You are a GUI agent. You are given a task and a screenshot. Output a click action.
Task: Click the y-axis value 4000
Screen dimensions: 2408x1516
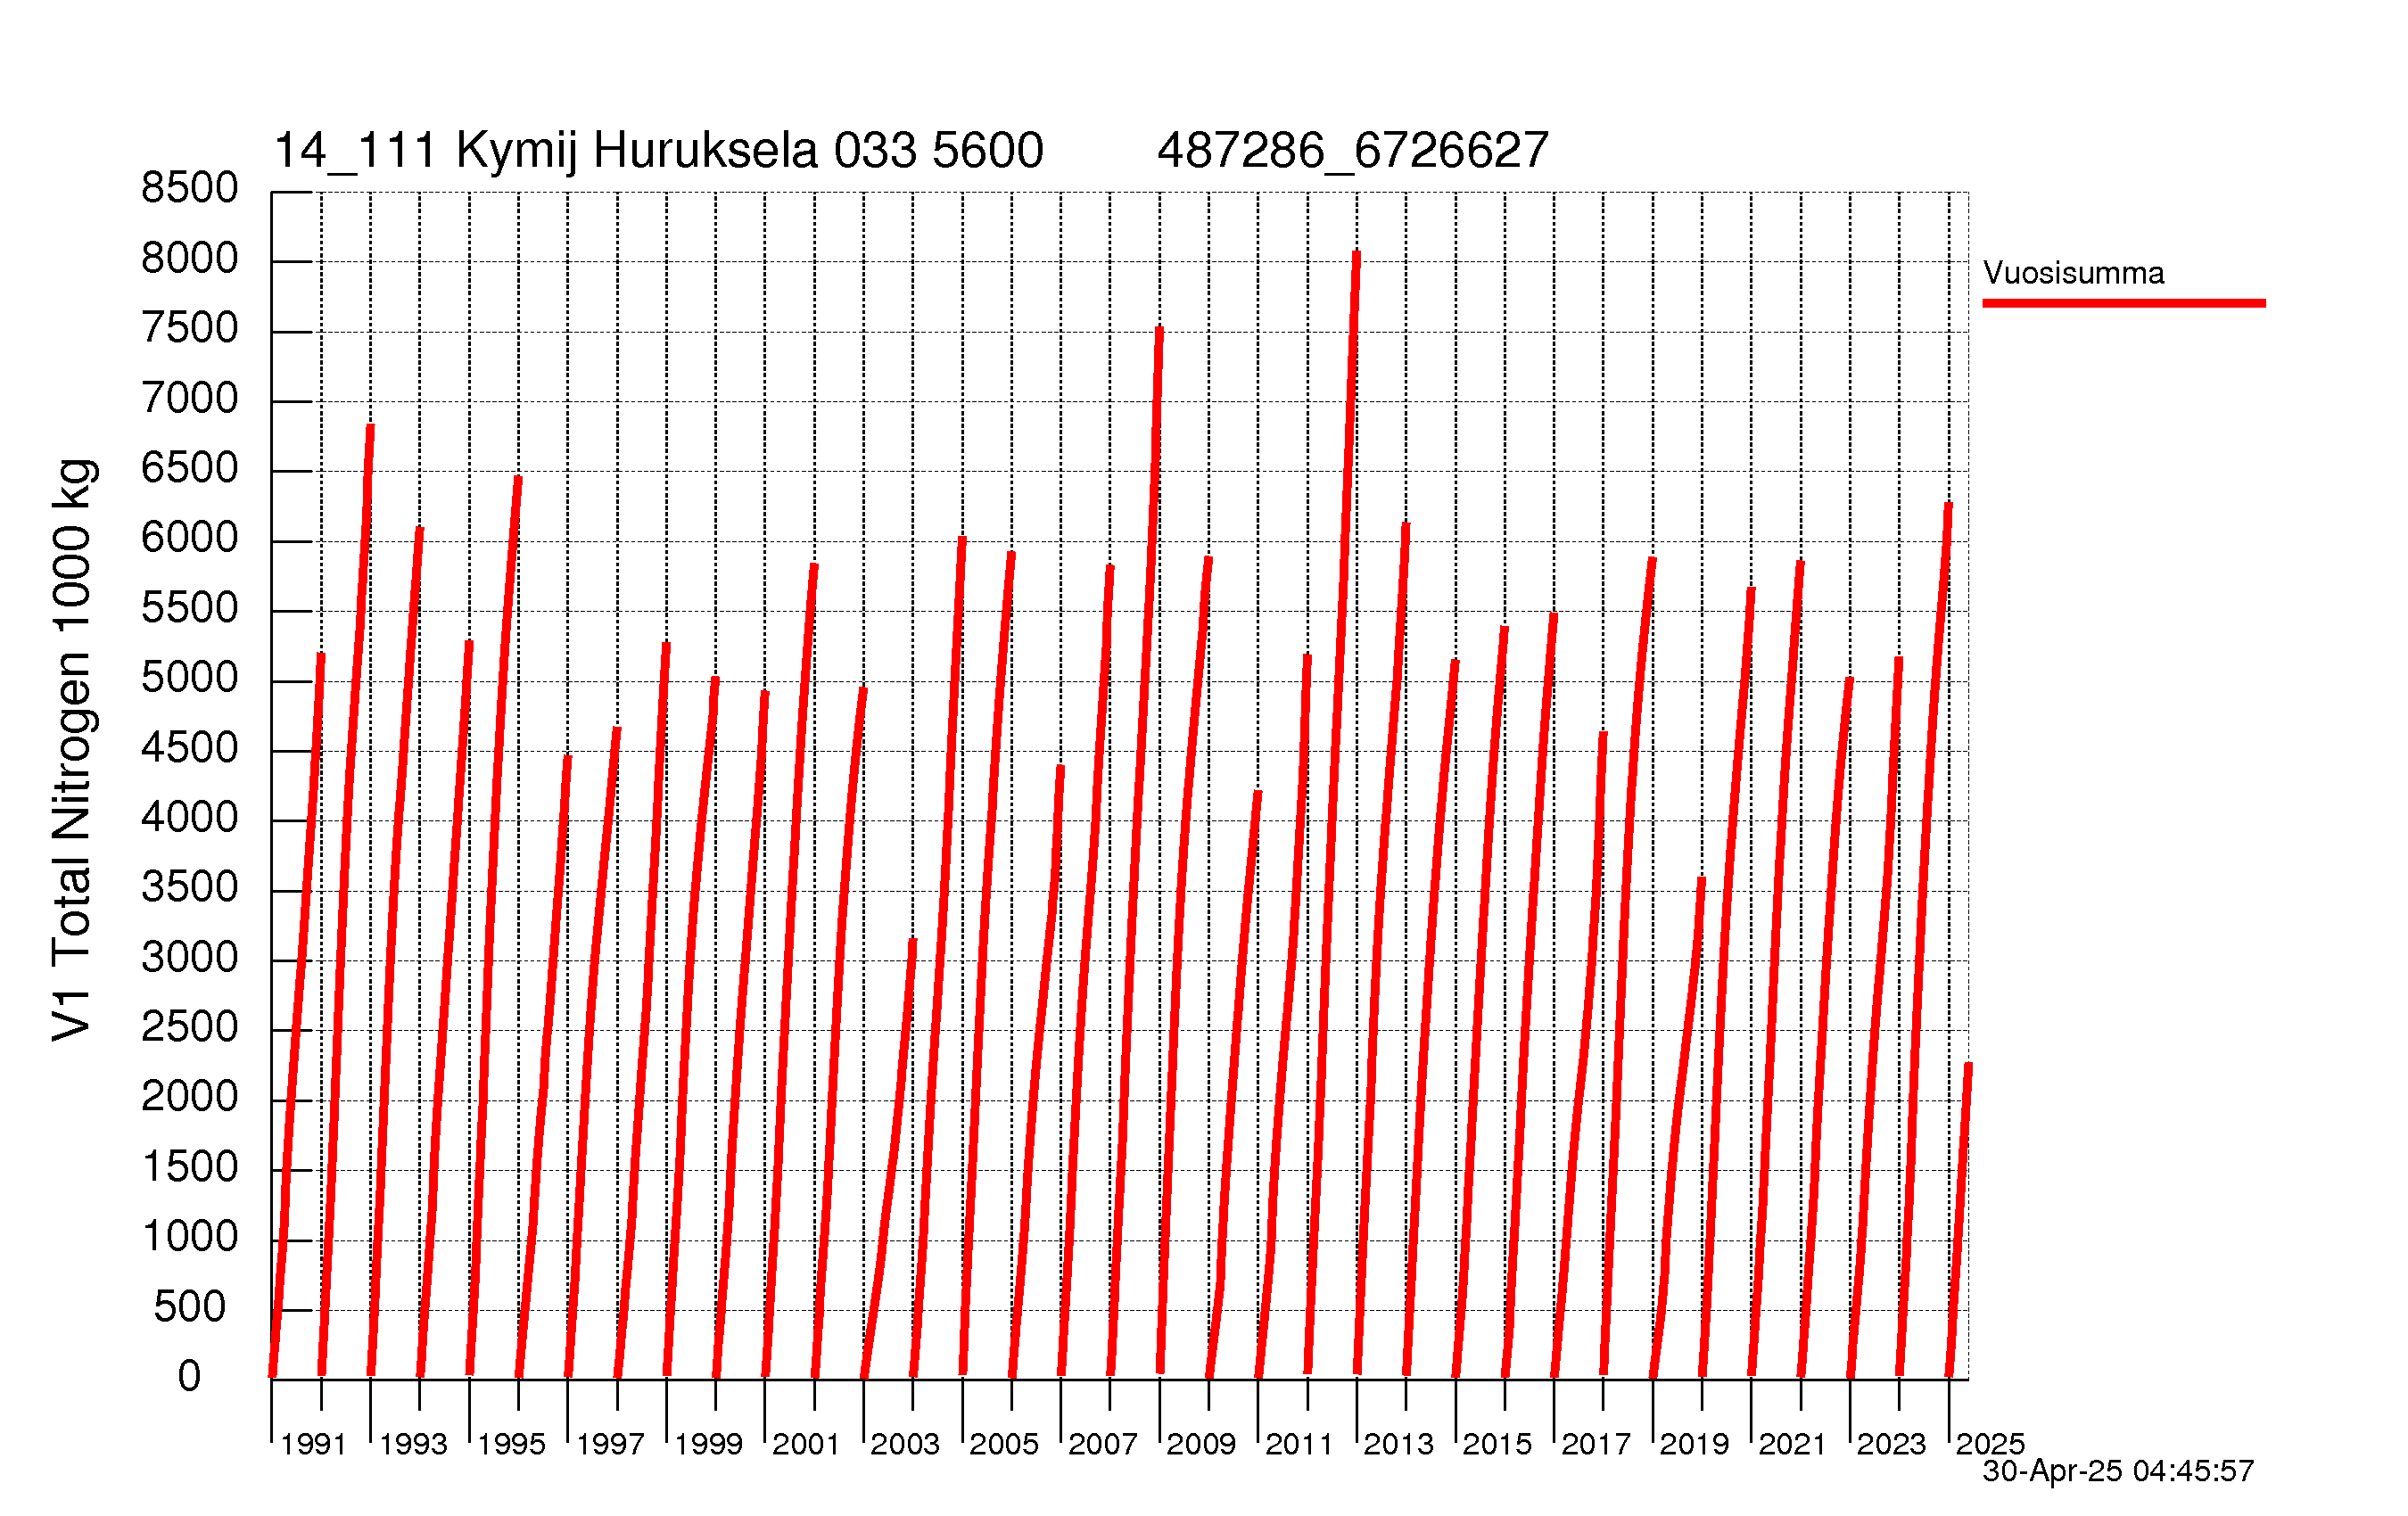point(190,818)
